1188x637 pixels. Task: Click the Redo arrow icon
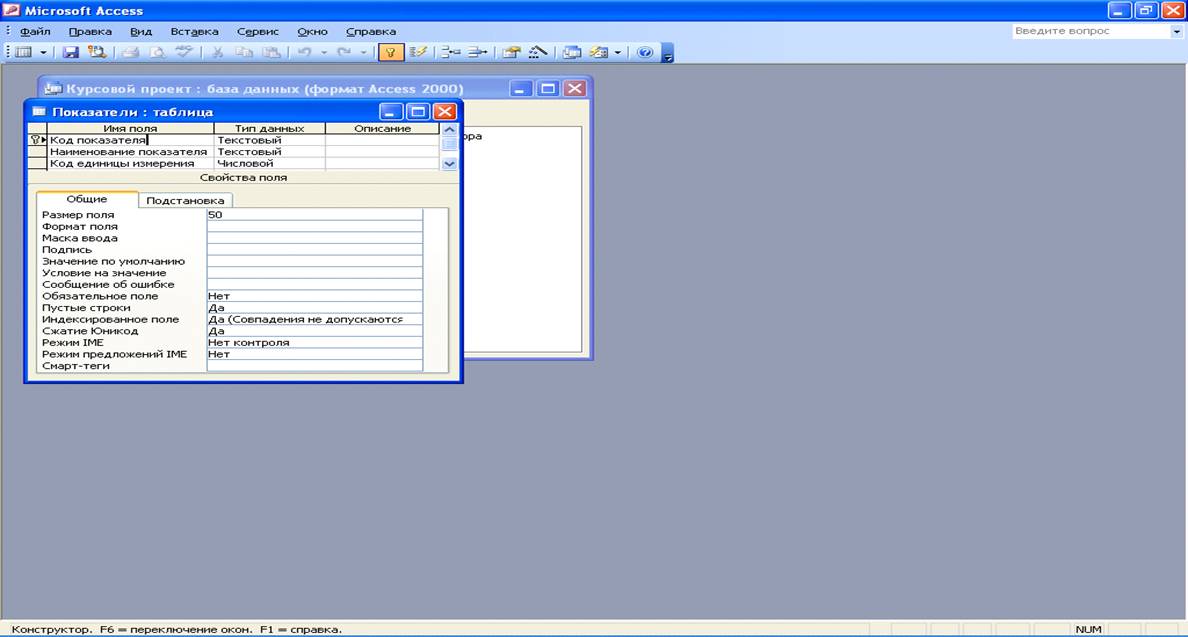(x=344, y=52)
